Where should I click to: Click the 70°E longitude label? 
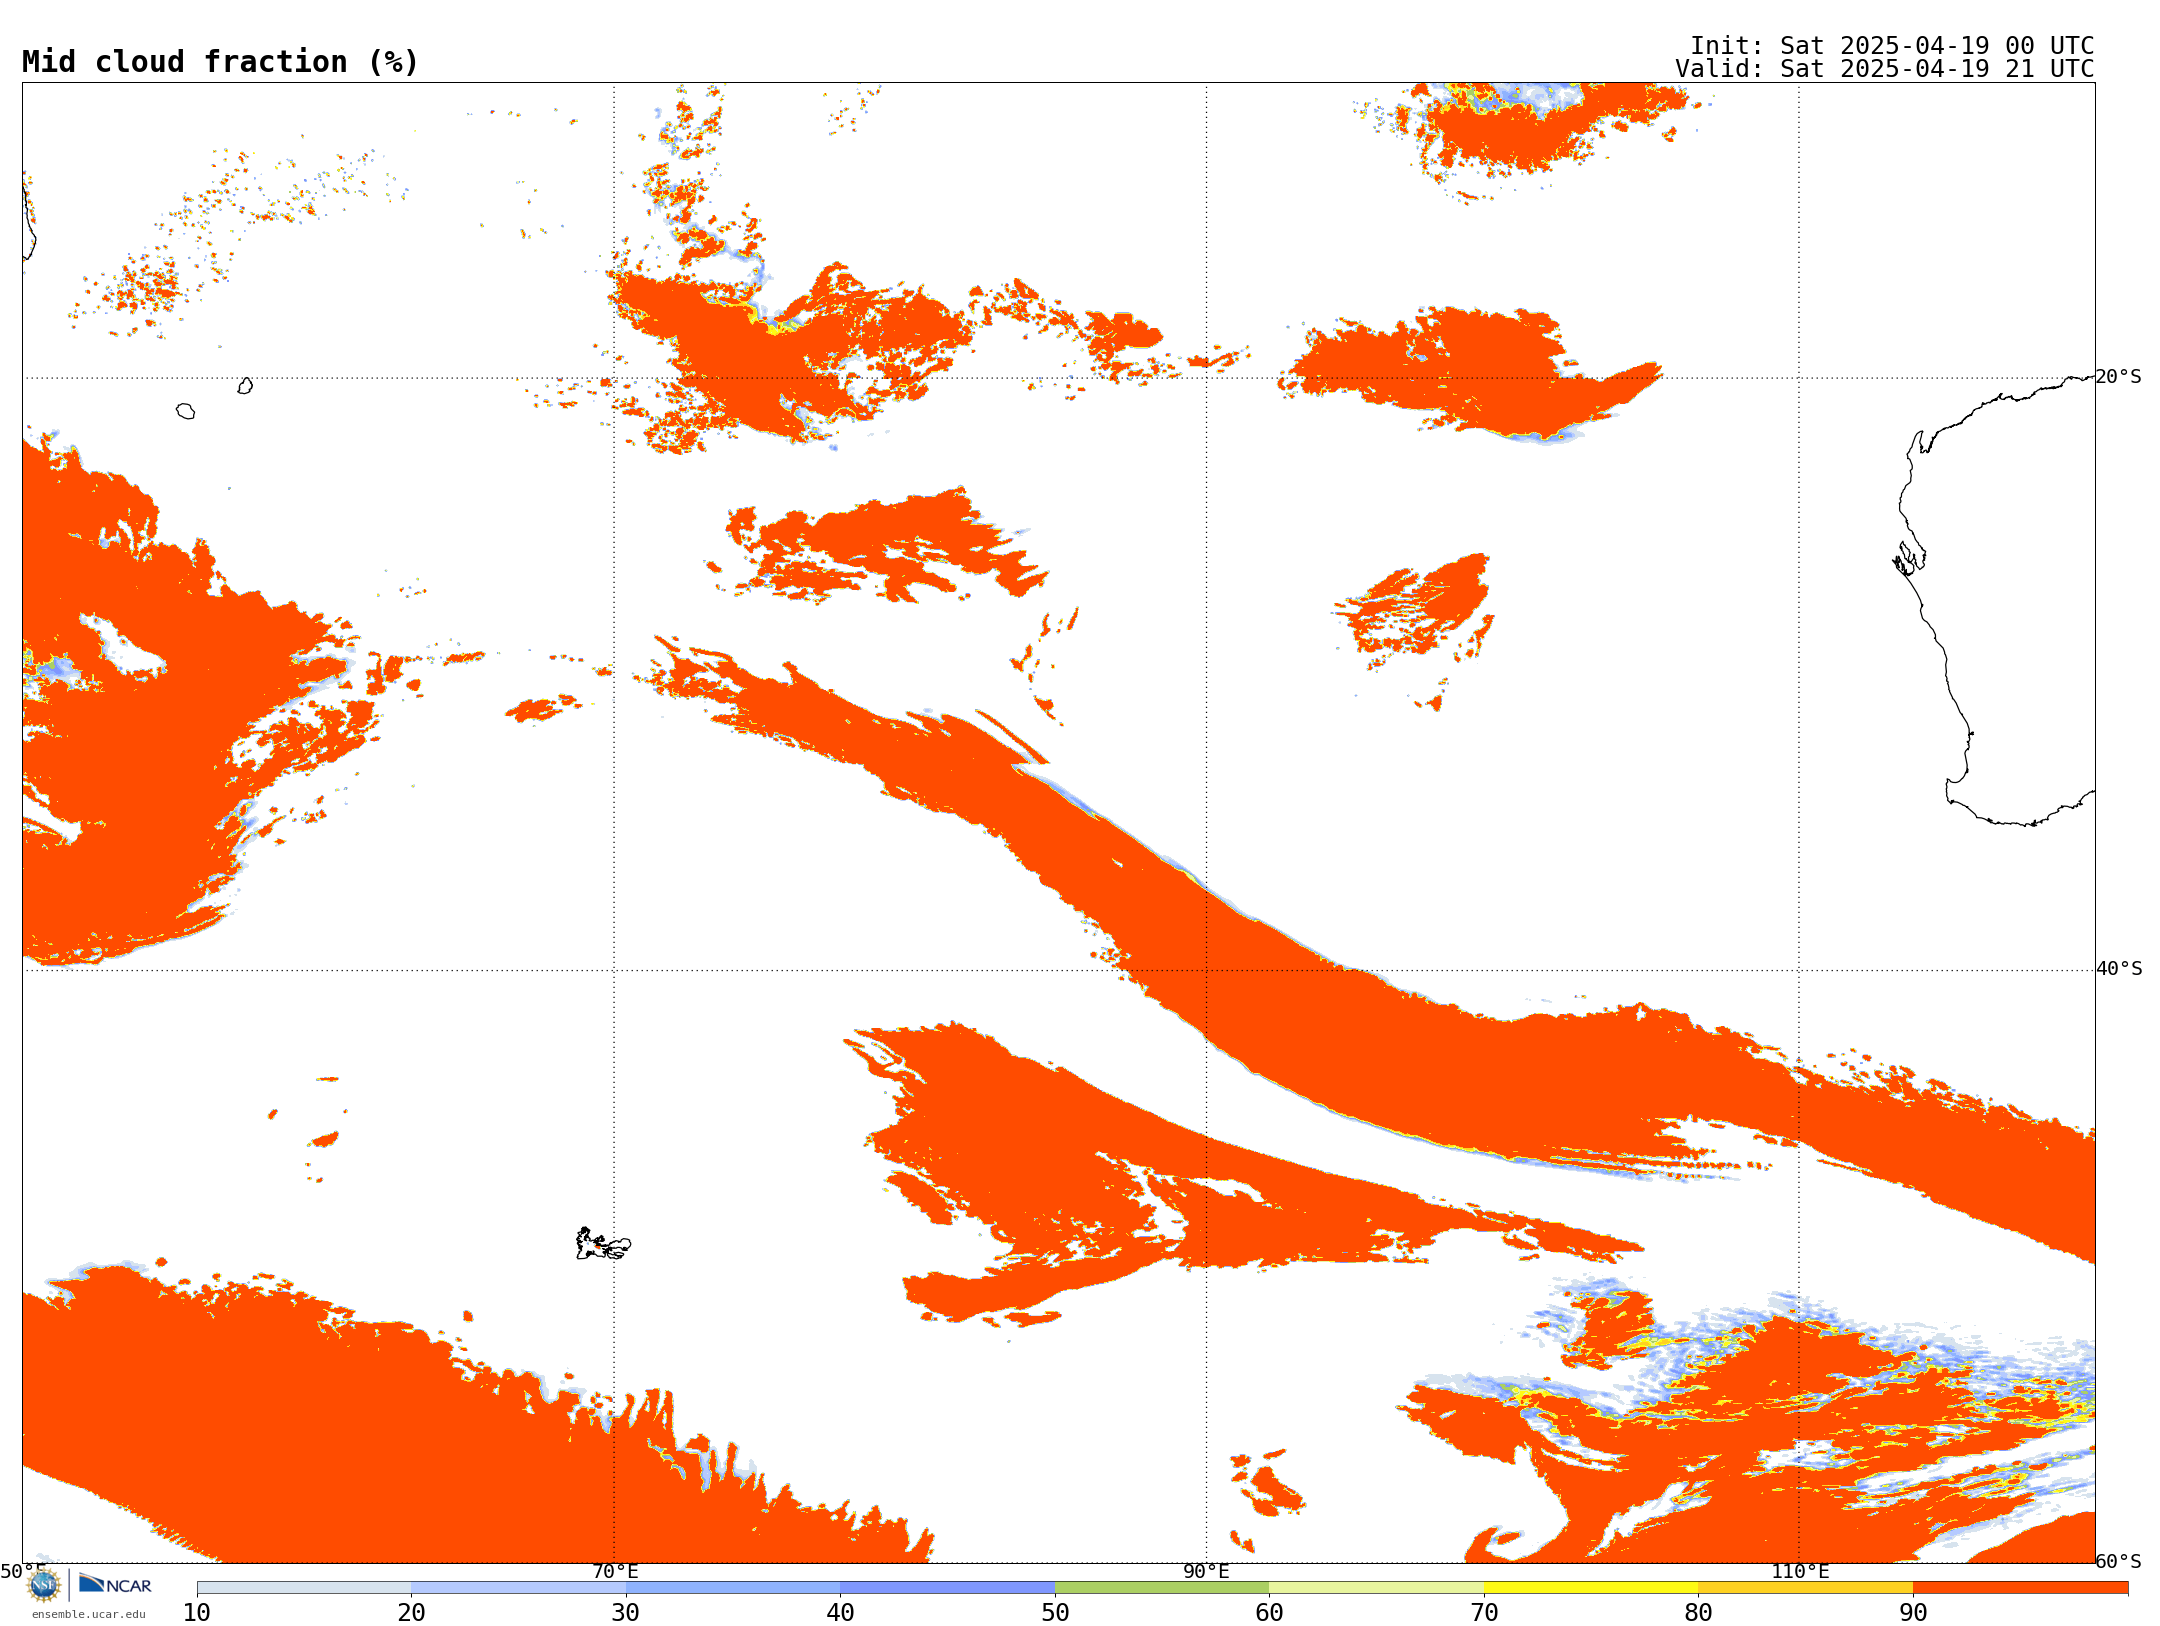(x=615, y=1572)
